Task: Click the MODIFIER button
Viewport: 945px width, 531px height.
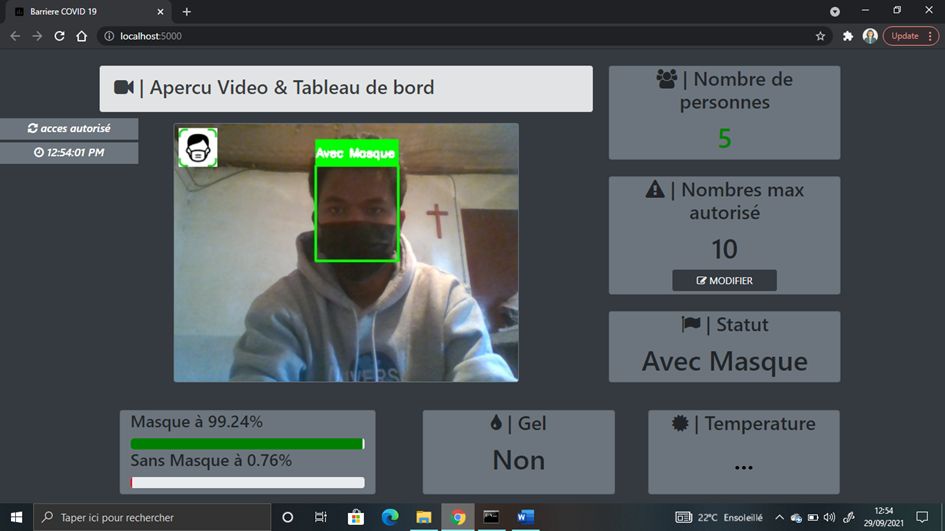Action: point(724,280)
